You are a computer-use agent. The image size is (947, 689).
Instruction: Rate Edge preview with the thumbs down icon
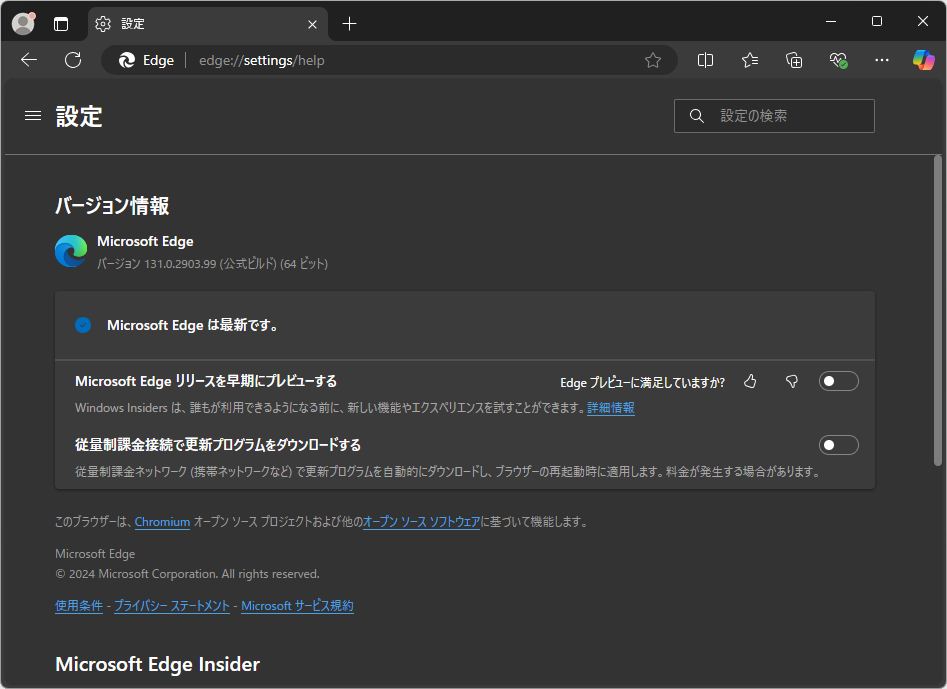791,381
